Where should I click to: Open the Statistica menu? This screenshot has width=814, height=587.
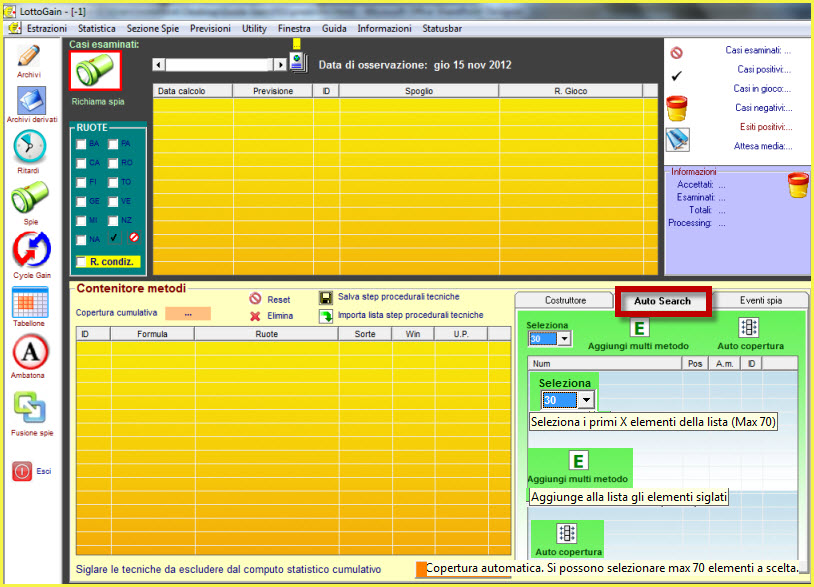97,29
